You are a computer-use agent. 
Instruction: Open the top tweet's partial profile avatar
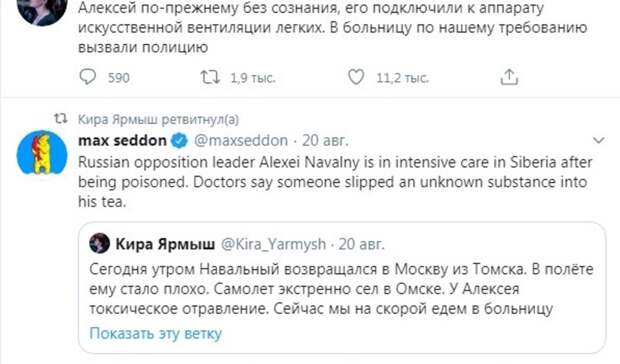(x=42, y=13)
